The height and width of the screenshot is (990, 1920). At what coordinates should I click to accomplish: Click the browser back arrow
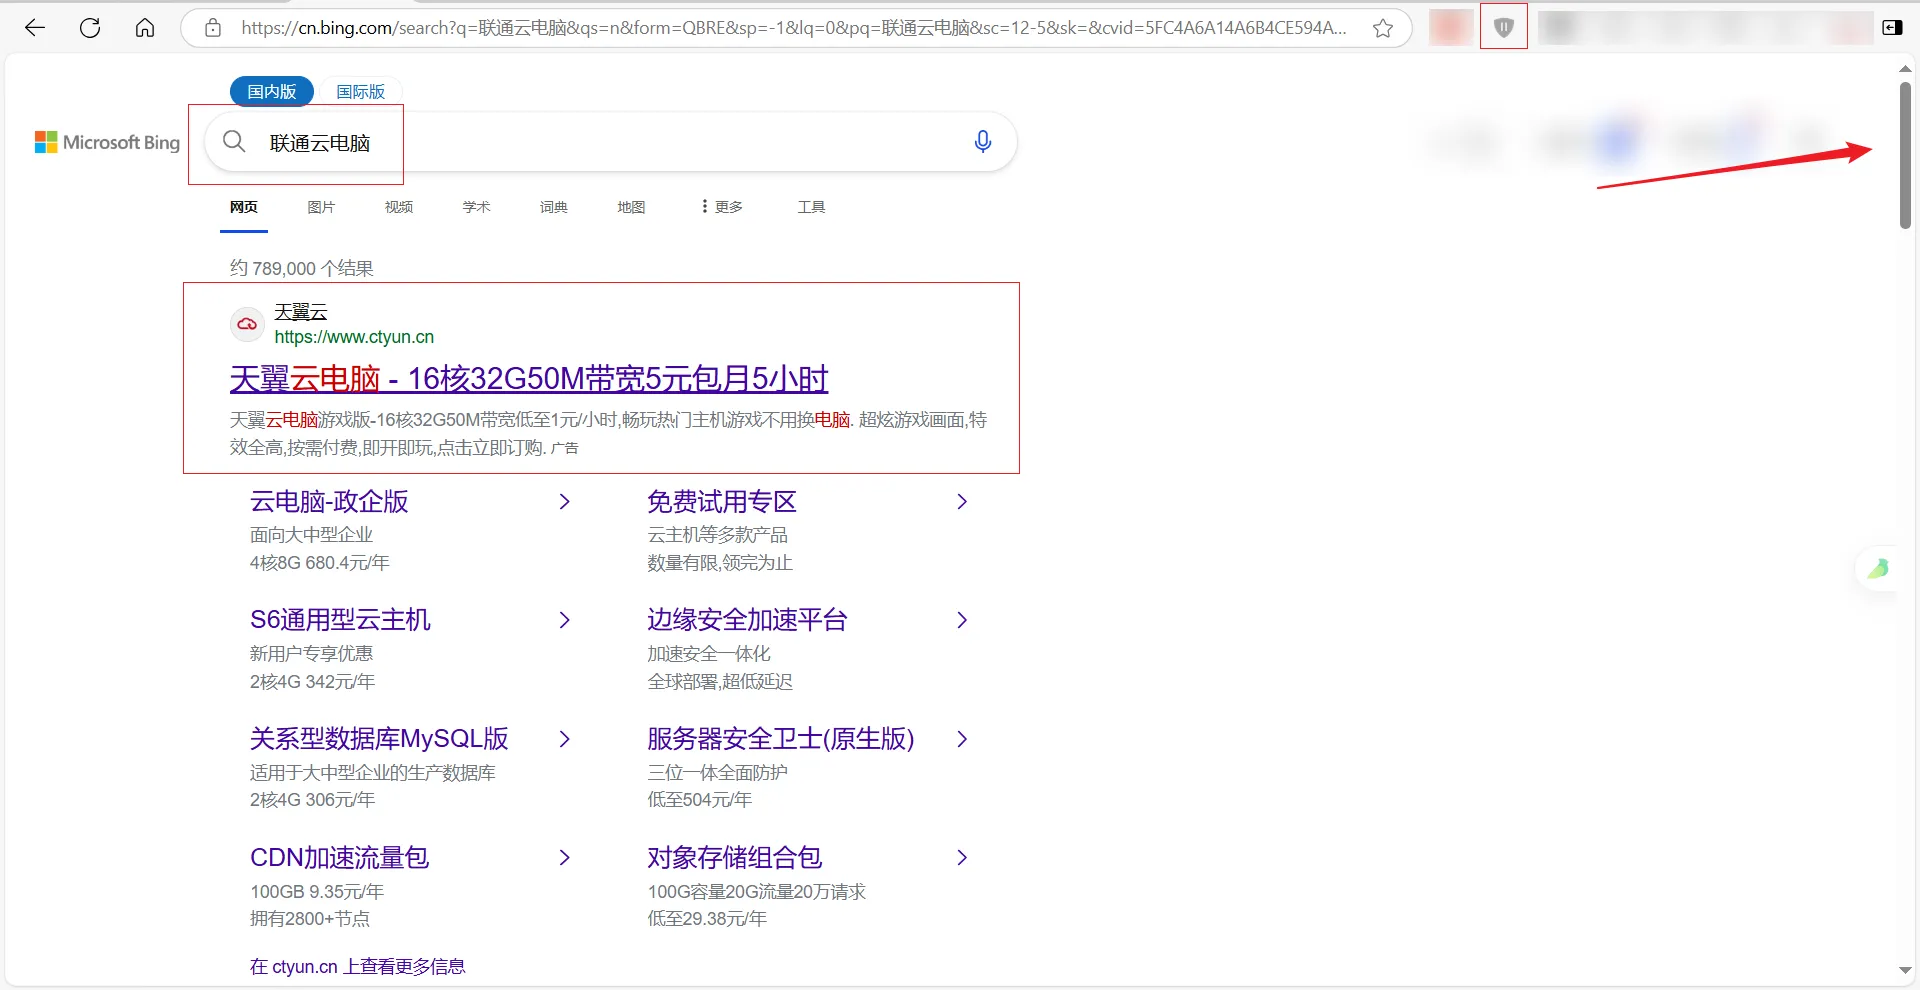[x=35, y=28]
